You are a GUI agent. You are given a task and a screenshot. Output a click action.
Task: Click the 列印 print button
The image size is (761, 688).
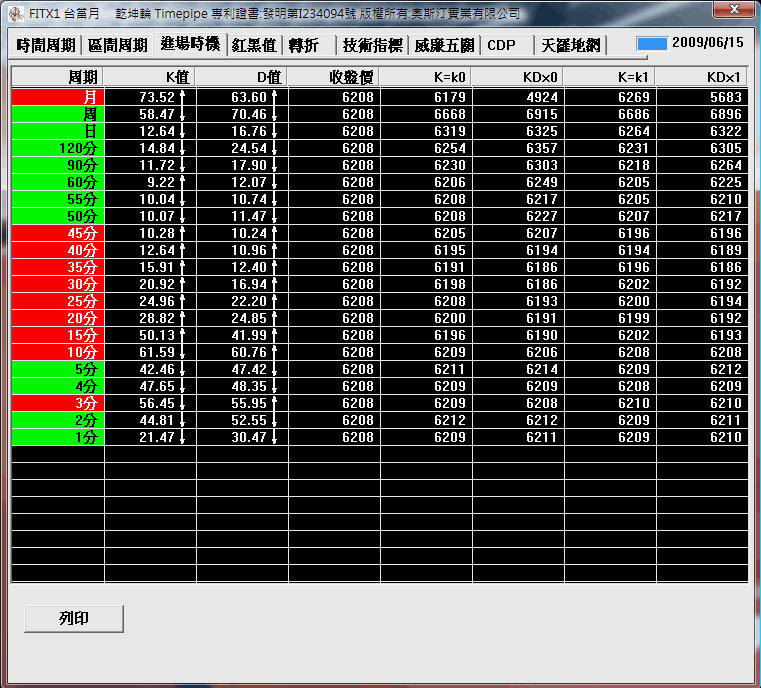74,619
